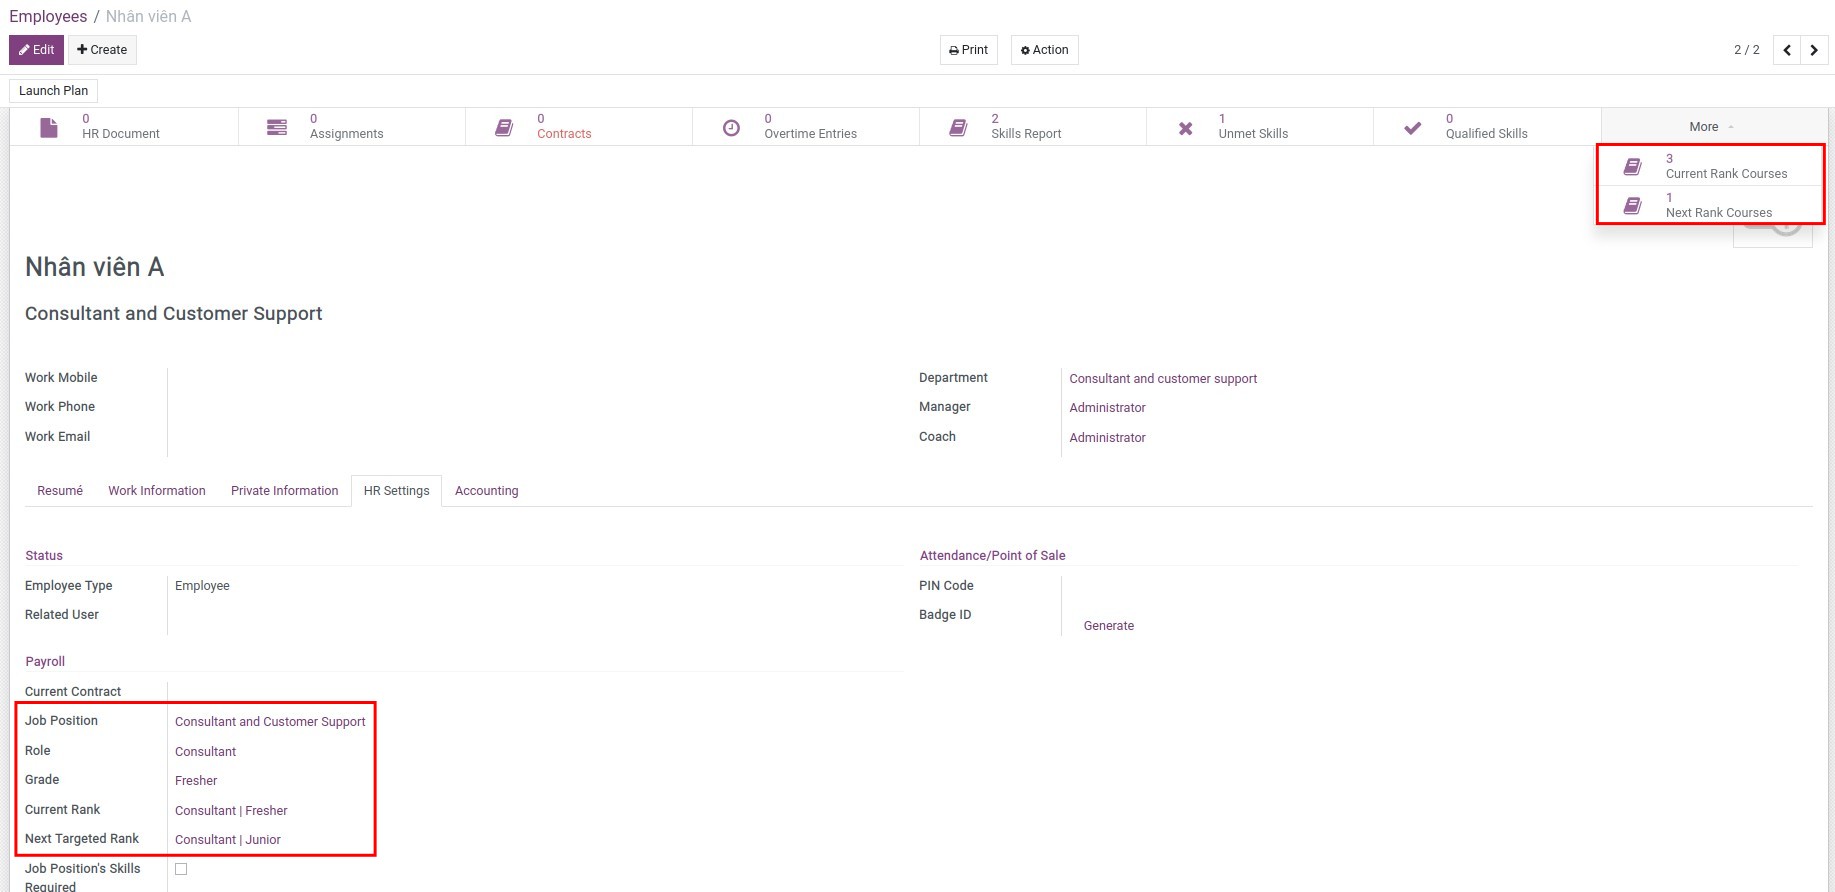This screenshot has width=1835, height=892.
Task: Click the Qualified Skills checkmark icon
Action: (x=1412, y=127)
